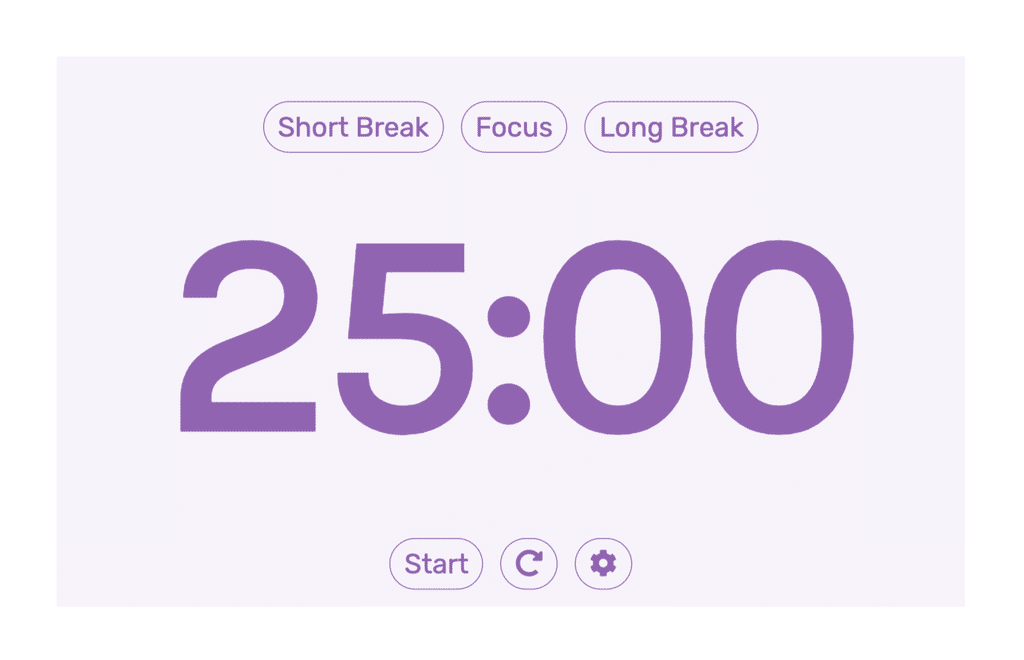The width and height of the screenshot is (1024, 660).
Task: Click the circular arrow reset icon
Action: (529, 563)
